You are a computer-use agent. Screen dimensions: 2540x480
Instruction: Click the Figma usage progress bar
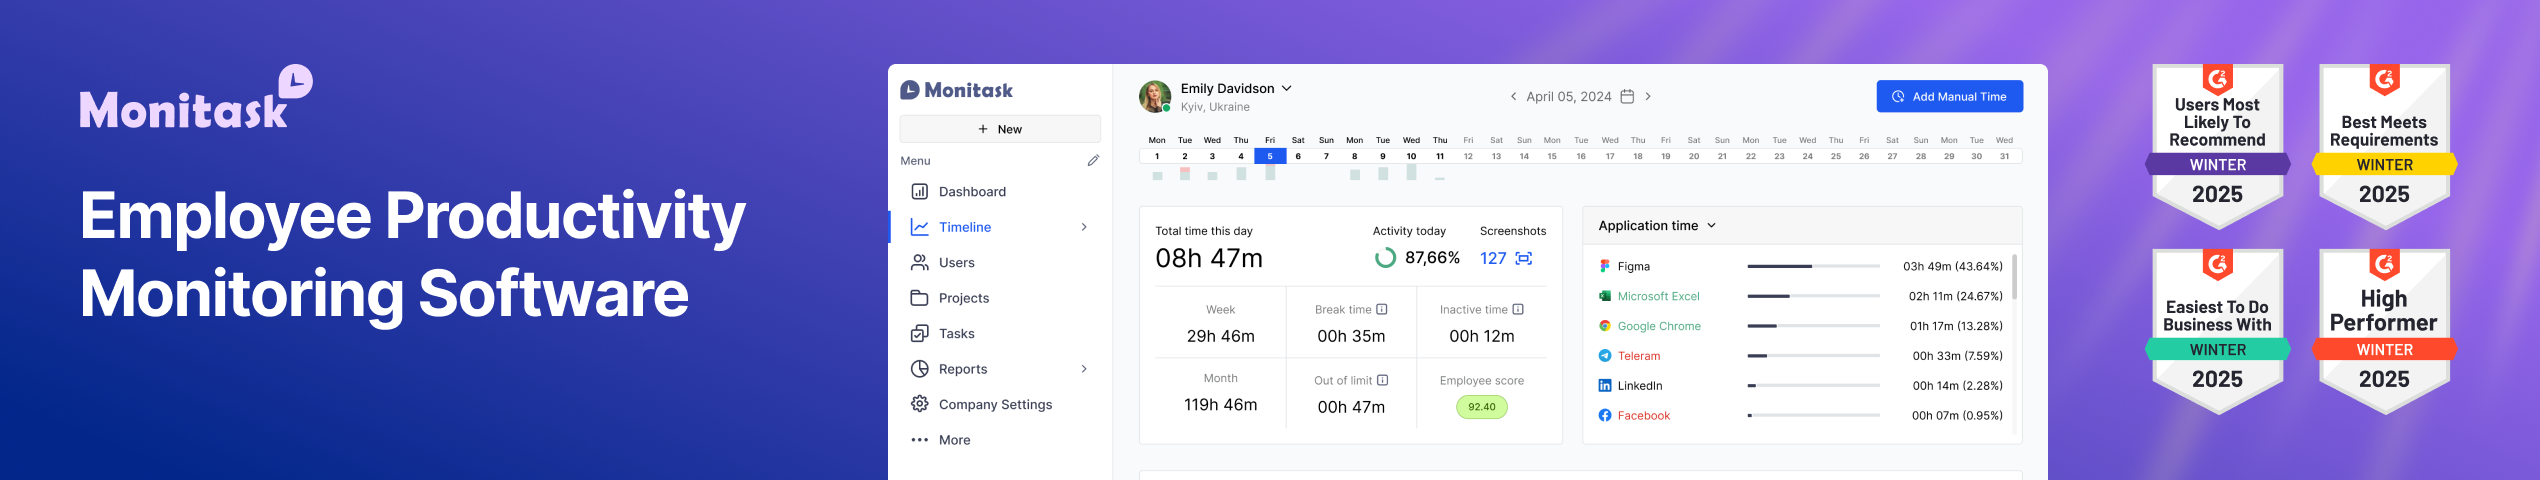pyautogui.click(x=1813, y=266)
